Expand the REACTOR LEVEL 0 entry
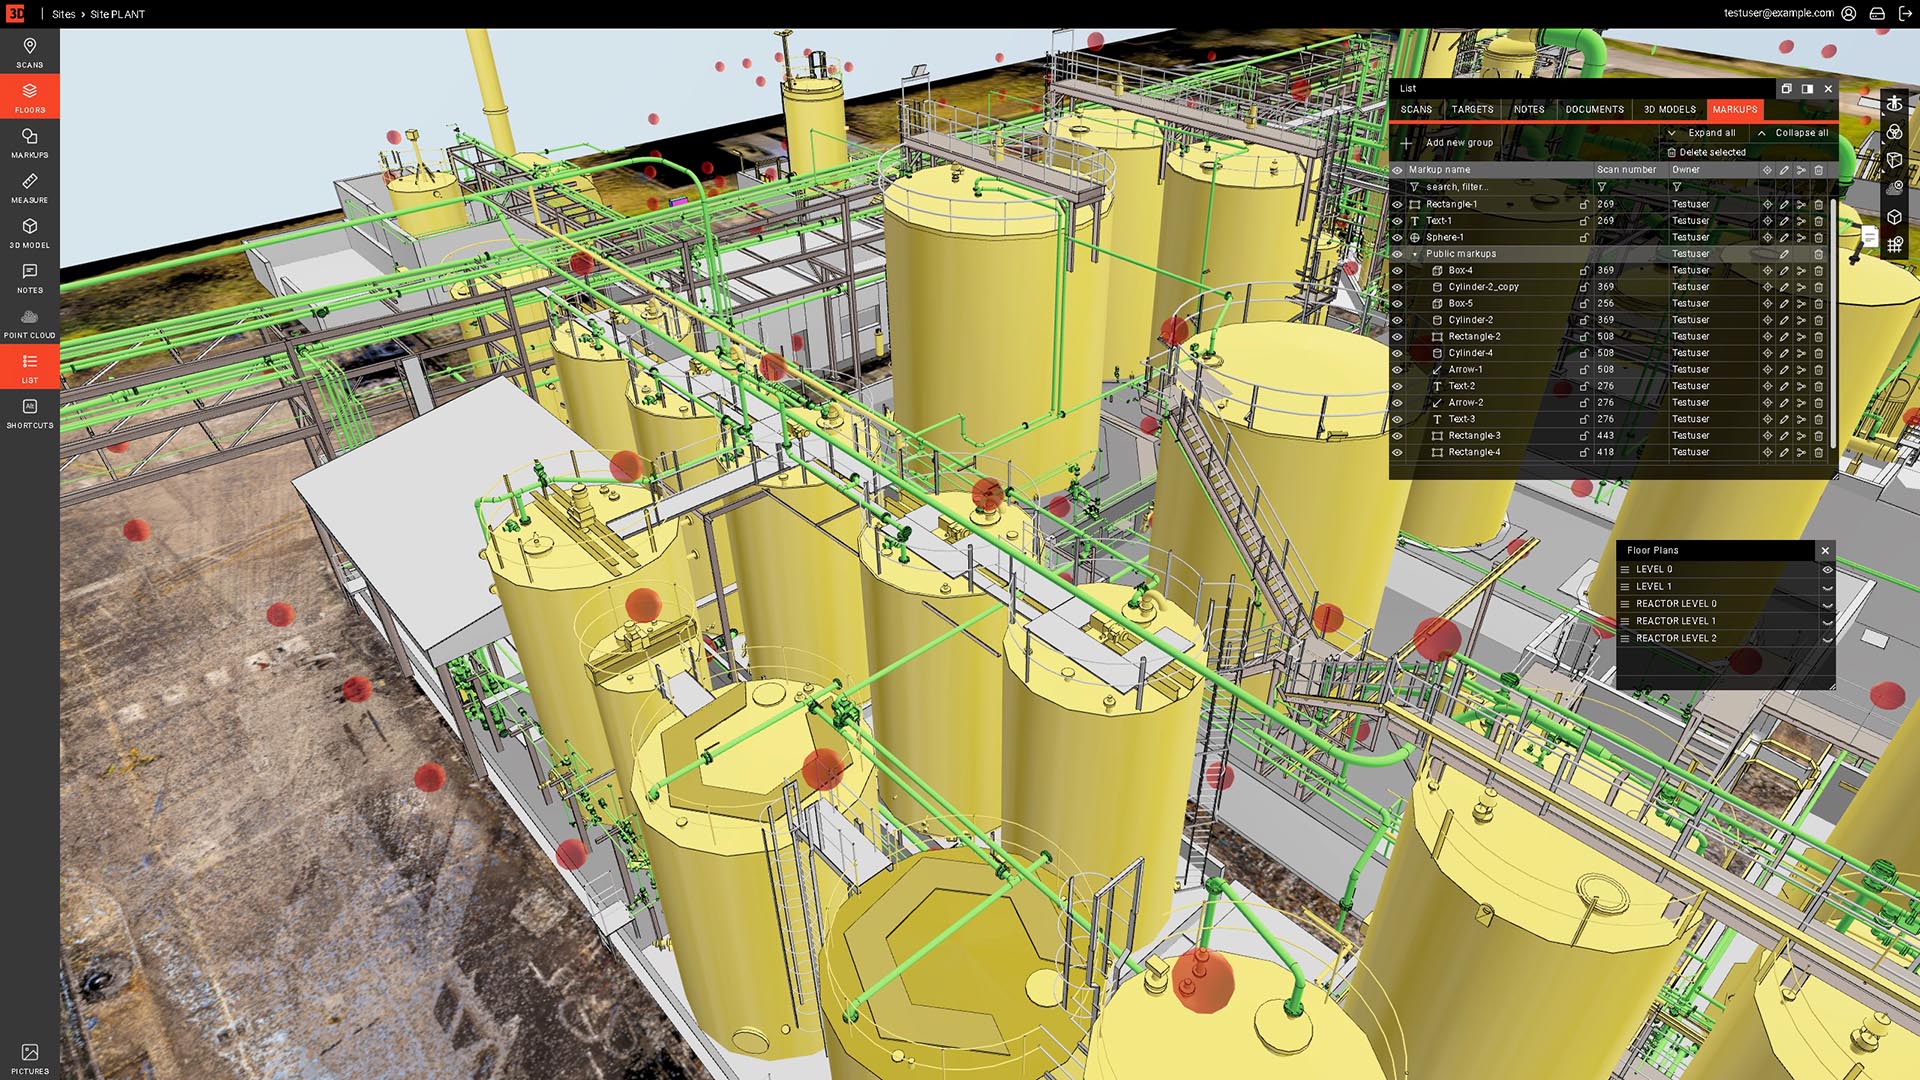Image resolution: width=1920 pixels, height=1080 pixels. click(1826, 603)
